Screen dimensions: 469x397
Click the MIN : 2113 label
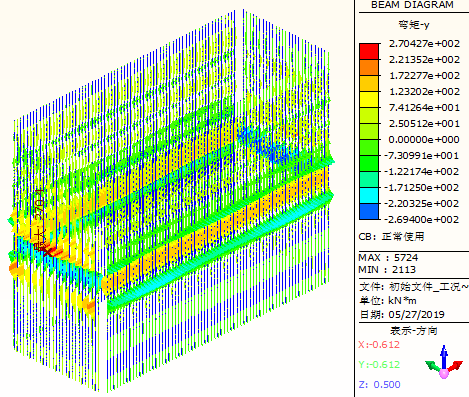[x=387, y=269]
